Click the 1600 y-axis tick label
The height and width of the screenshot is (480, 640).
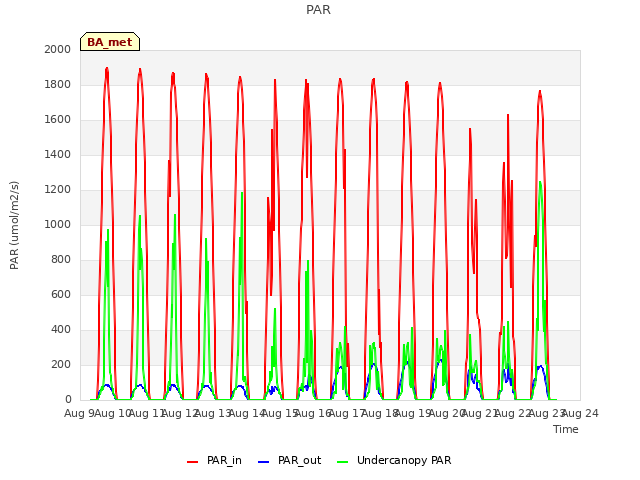58,120
